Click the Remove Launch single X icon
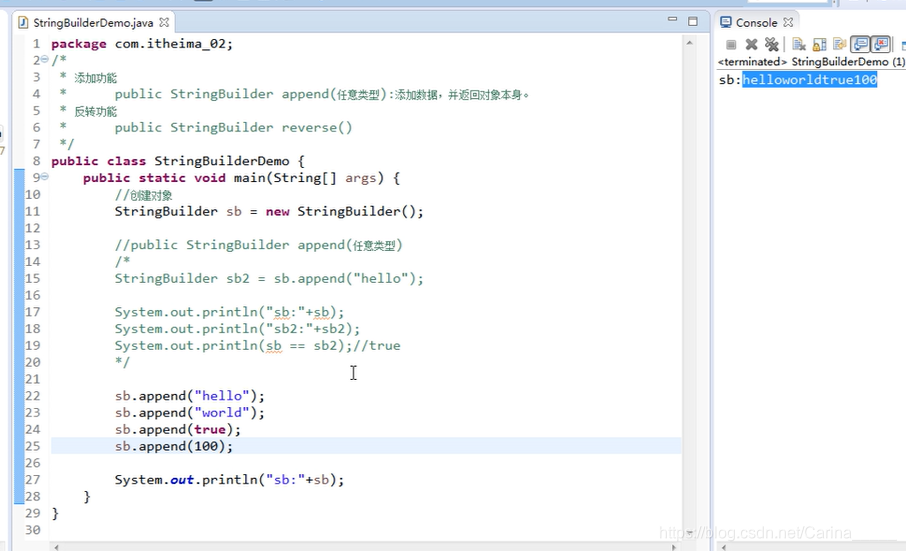The height and width of the screenshot is (551, 906). (751, 44)
